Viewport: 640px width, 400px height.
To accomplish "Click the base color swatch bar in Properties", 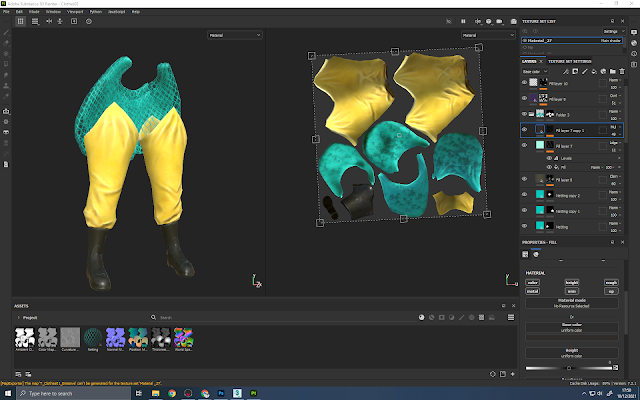I will (x=571, y=338).
